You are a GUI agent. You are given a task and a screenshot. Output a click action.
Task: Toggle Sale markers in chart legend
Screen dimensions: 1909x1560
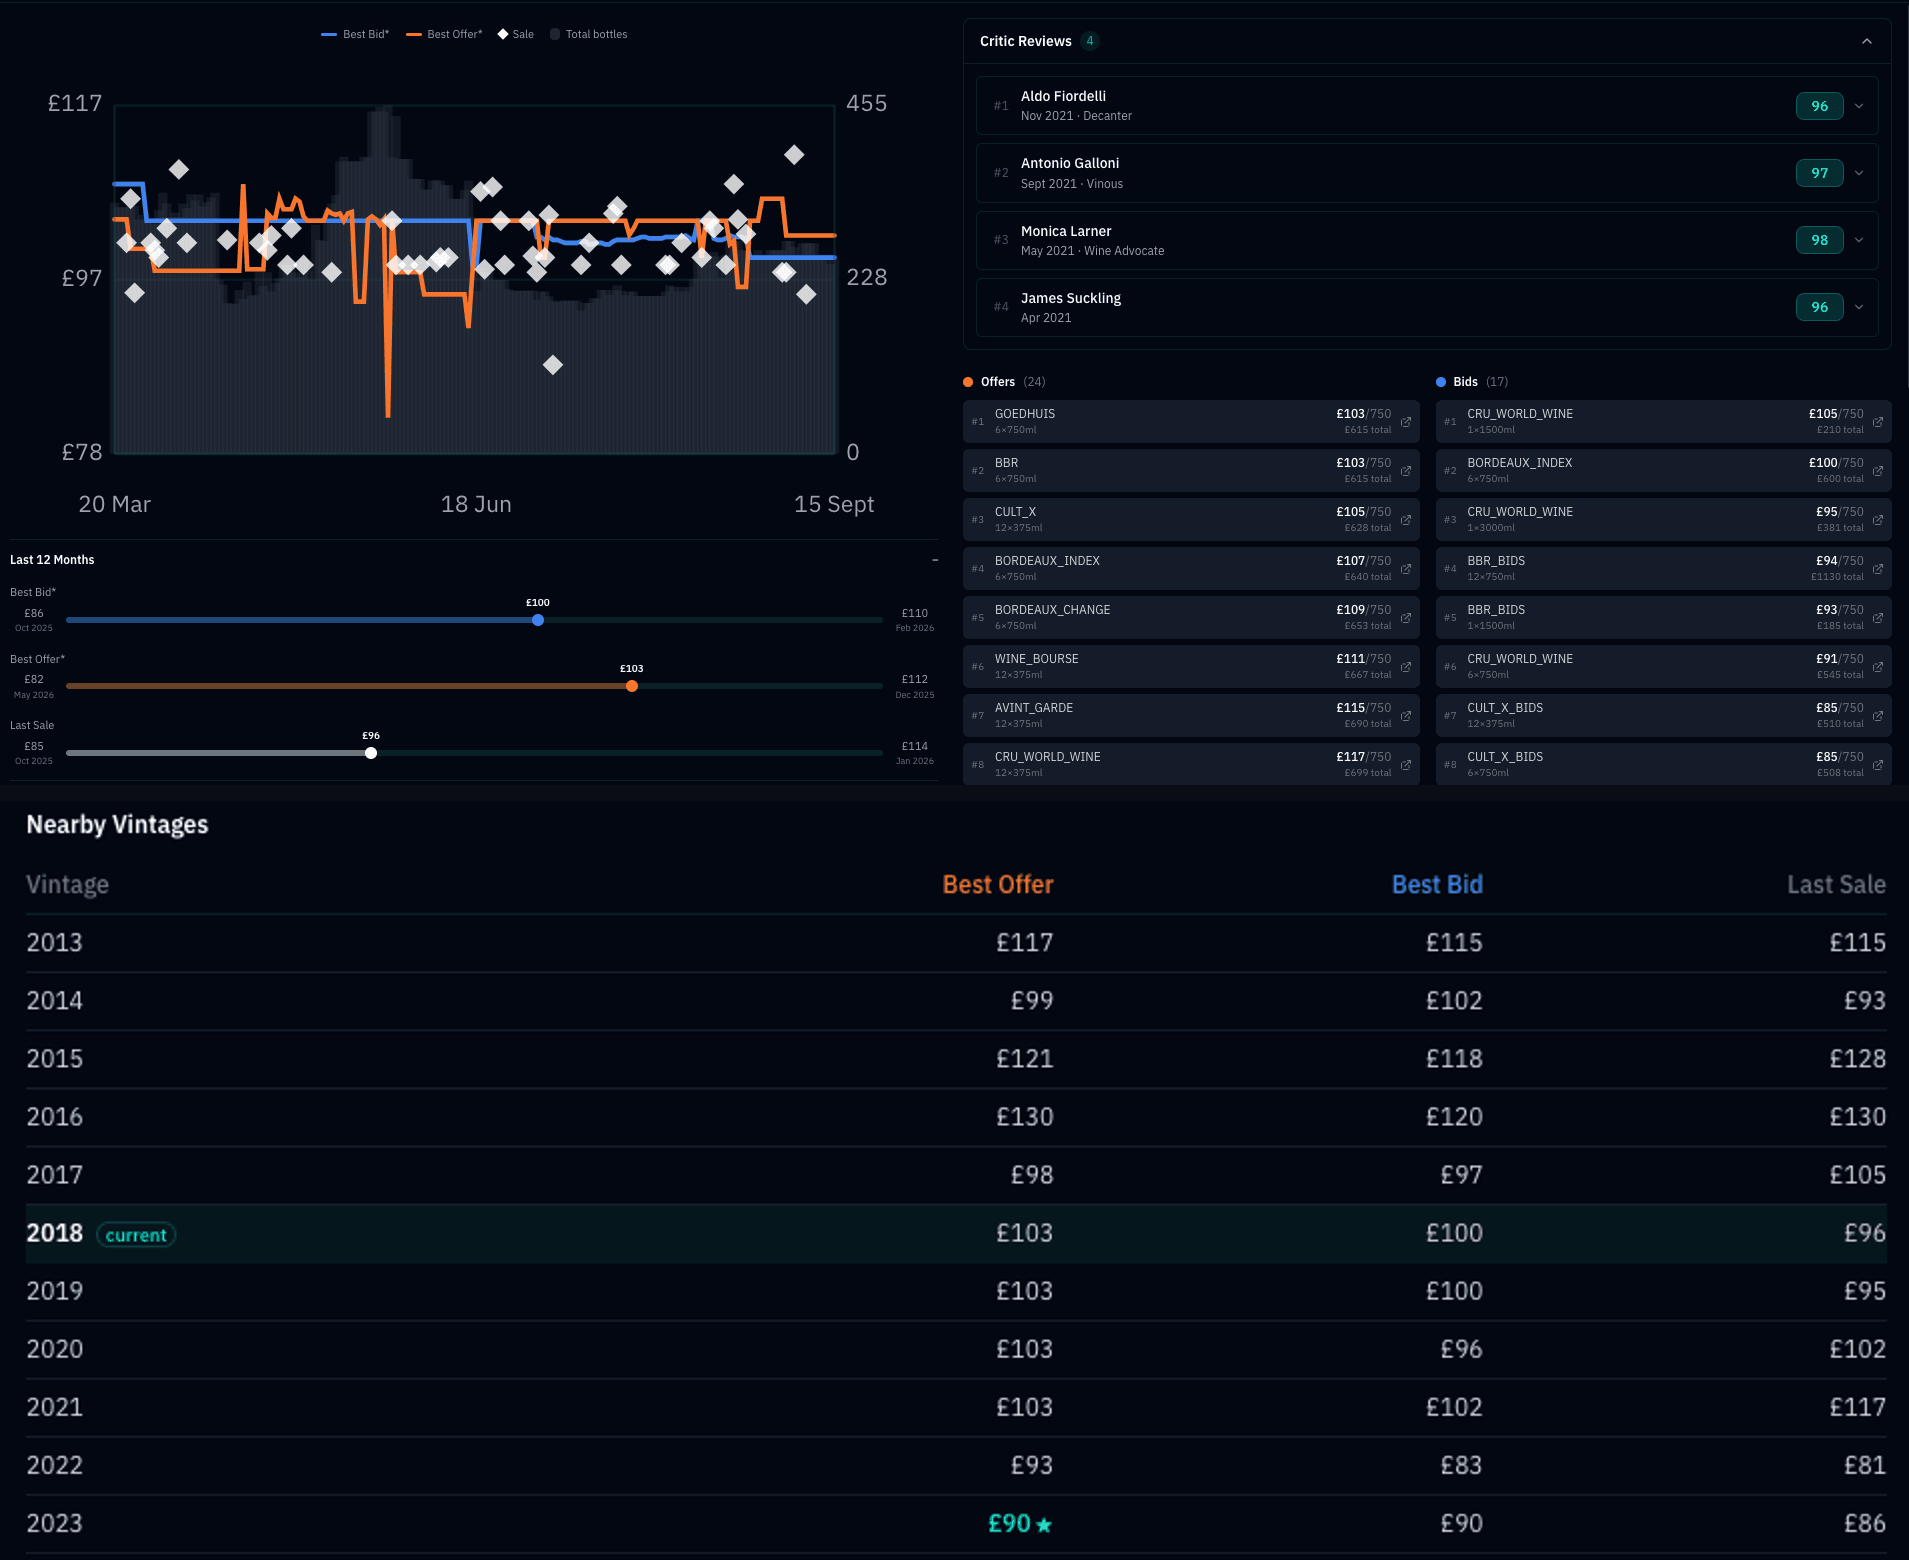[516, 34]
